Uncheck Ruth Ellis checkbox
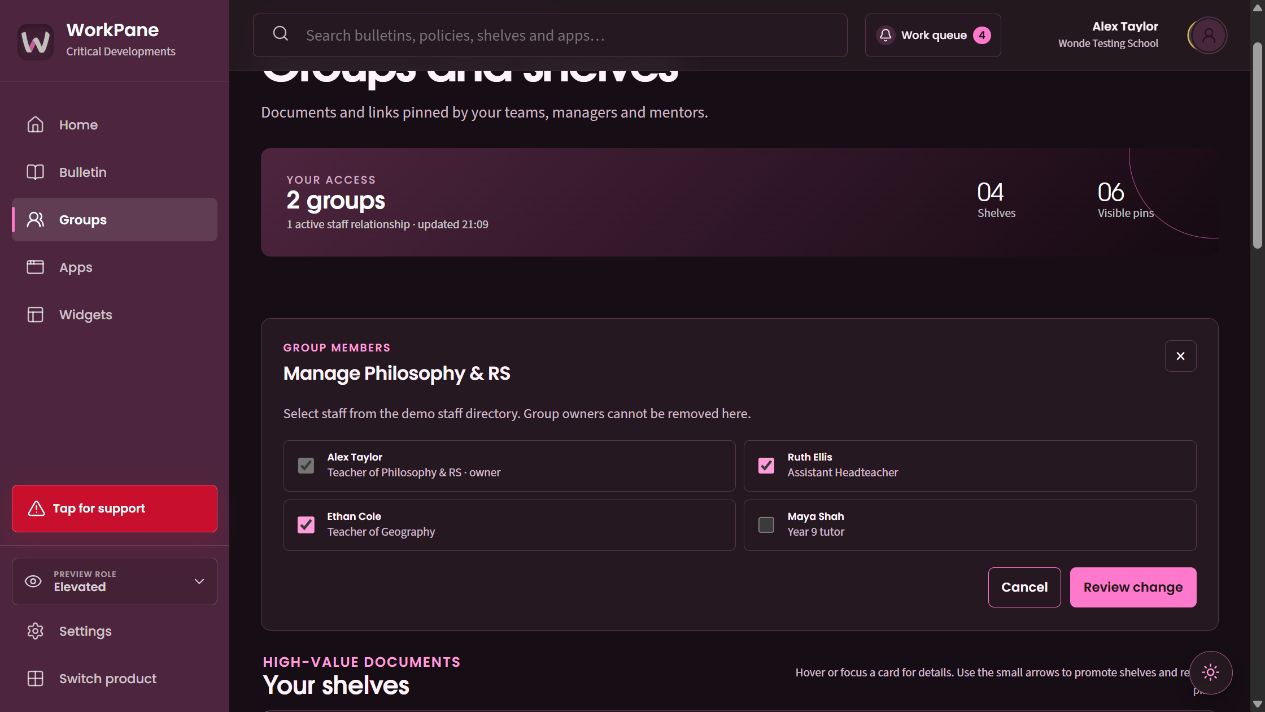Viewport: 1265px width, 712px height. coord(766,465)
